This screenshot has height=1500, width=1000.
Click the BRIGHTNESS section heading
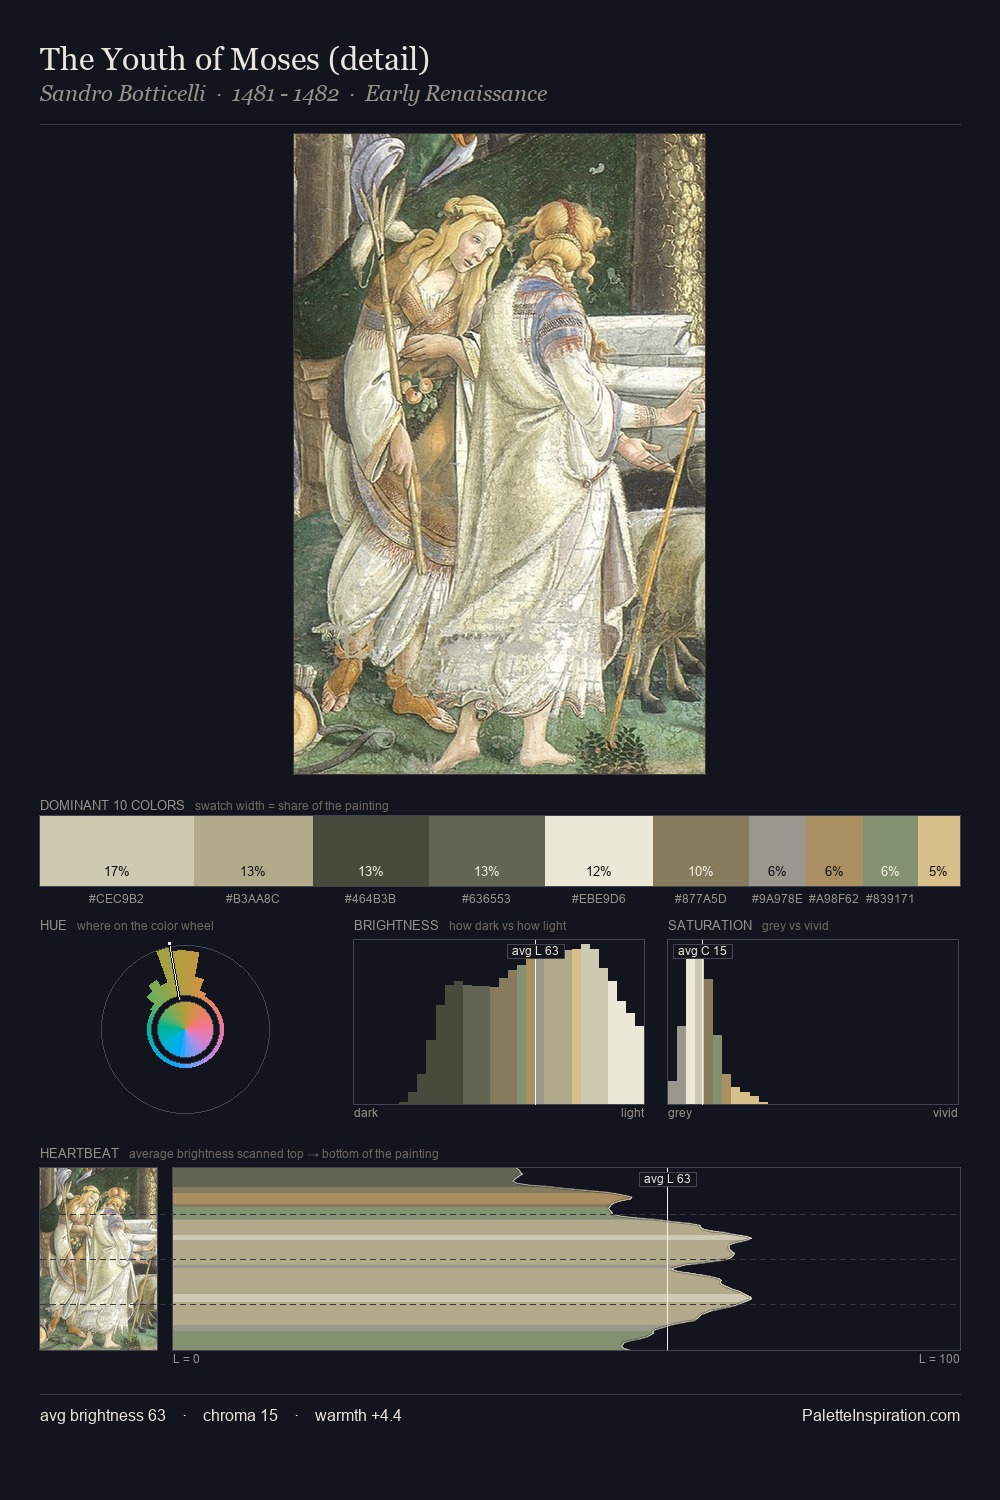(x=396, y=925)
